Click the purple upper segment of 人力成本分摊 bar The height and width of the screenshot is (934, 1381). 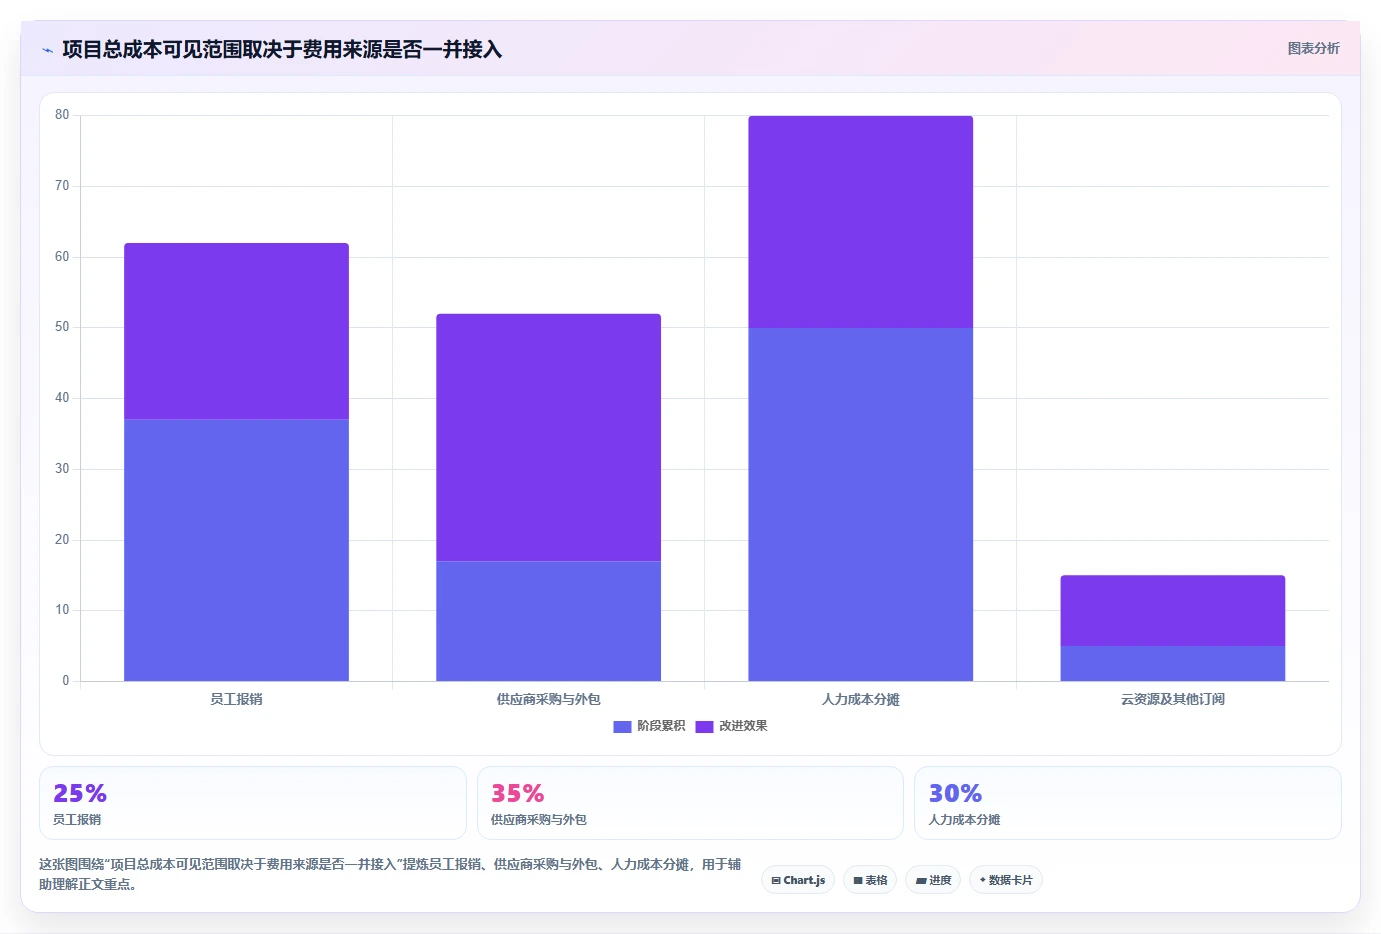[x=860, y=222]
